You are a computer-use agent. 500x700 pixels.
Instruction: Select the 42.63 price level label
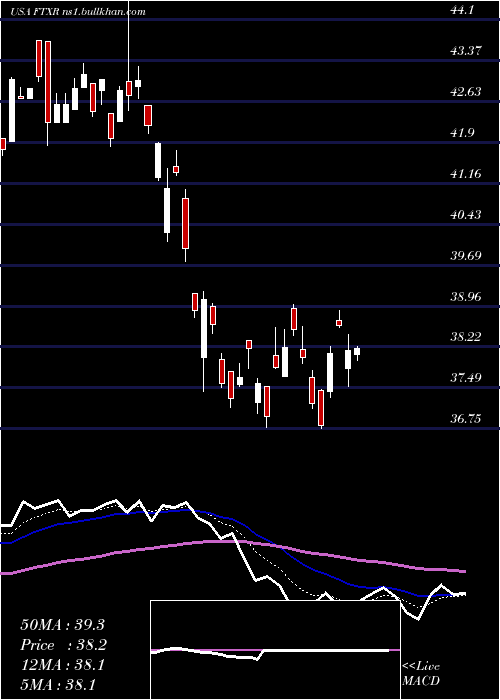tap(466, 92)
